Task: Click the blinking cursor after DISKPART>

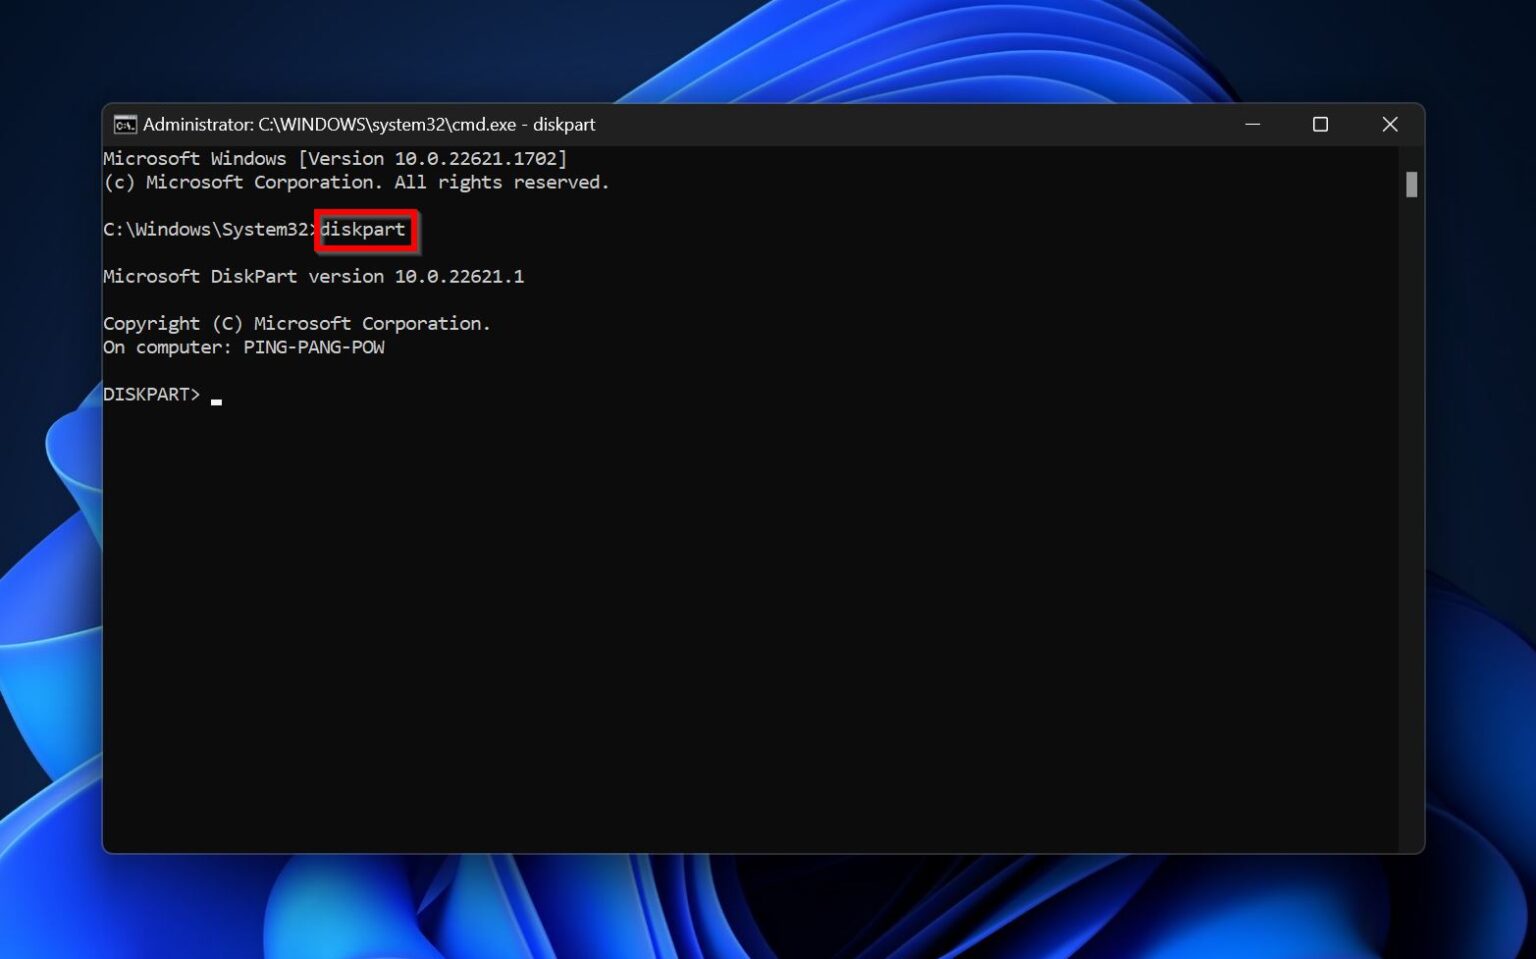Action: point(216,400)
